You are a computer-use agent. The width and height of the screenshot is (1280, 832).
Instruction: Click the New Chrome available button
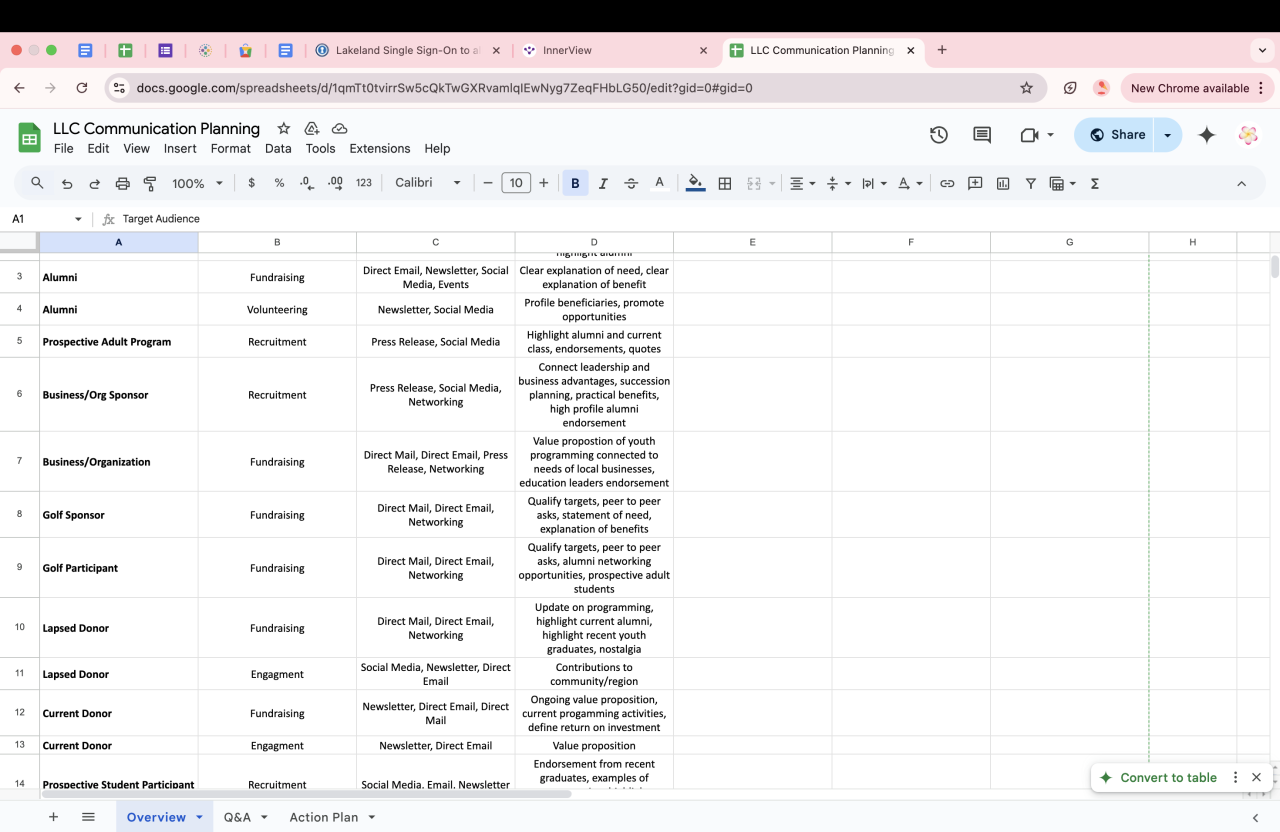click(x=1189, y=88)
